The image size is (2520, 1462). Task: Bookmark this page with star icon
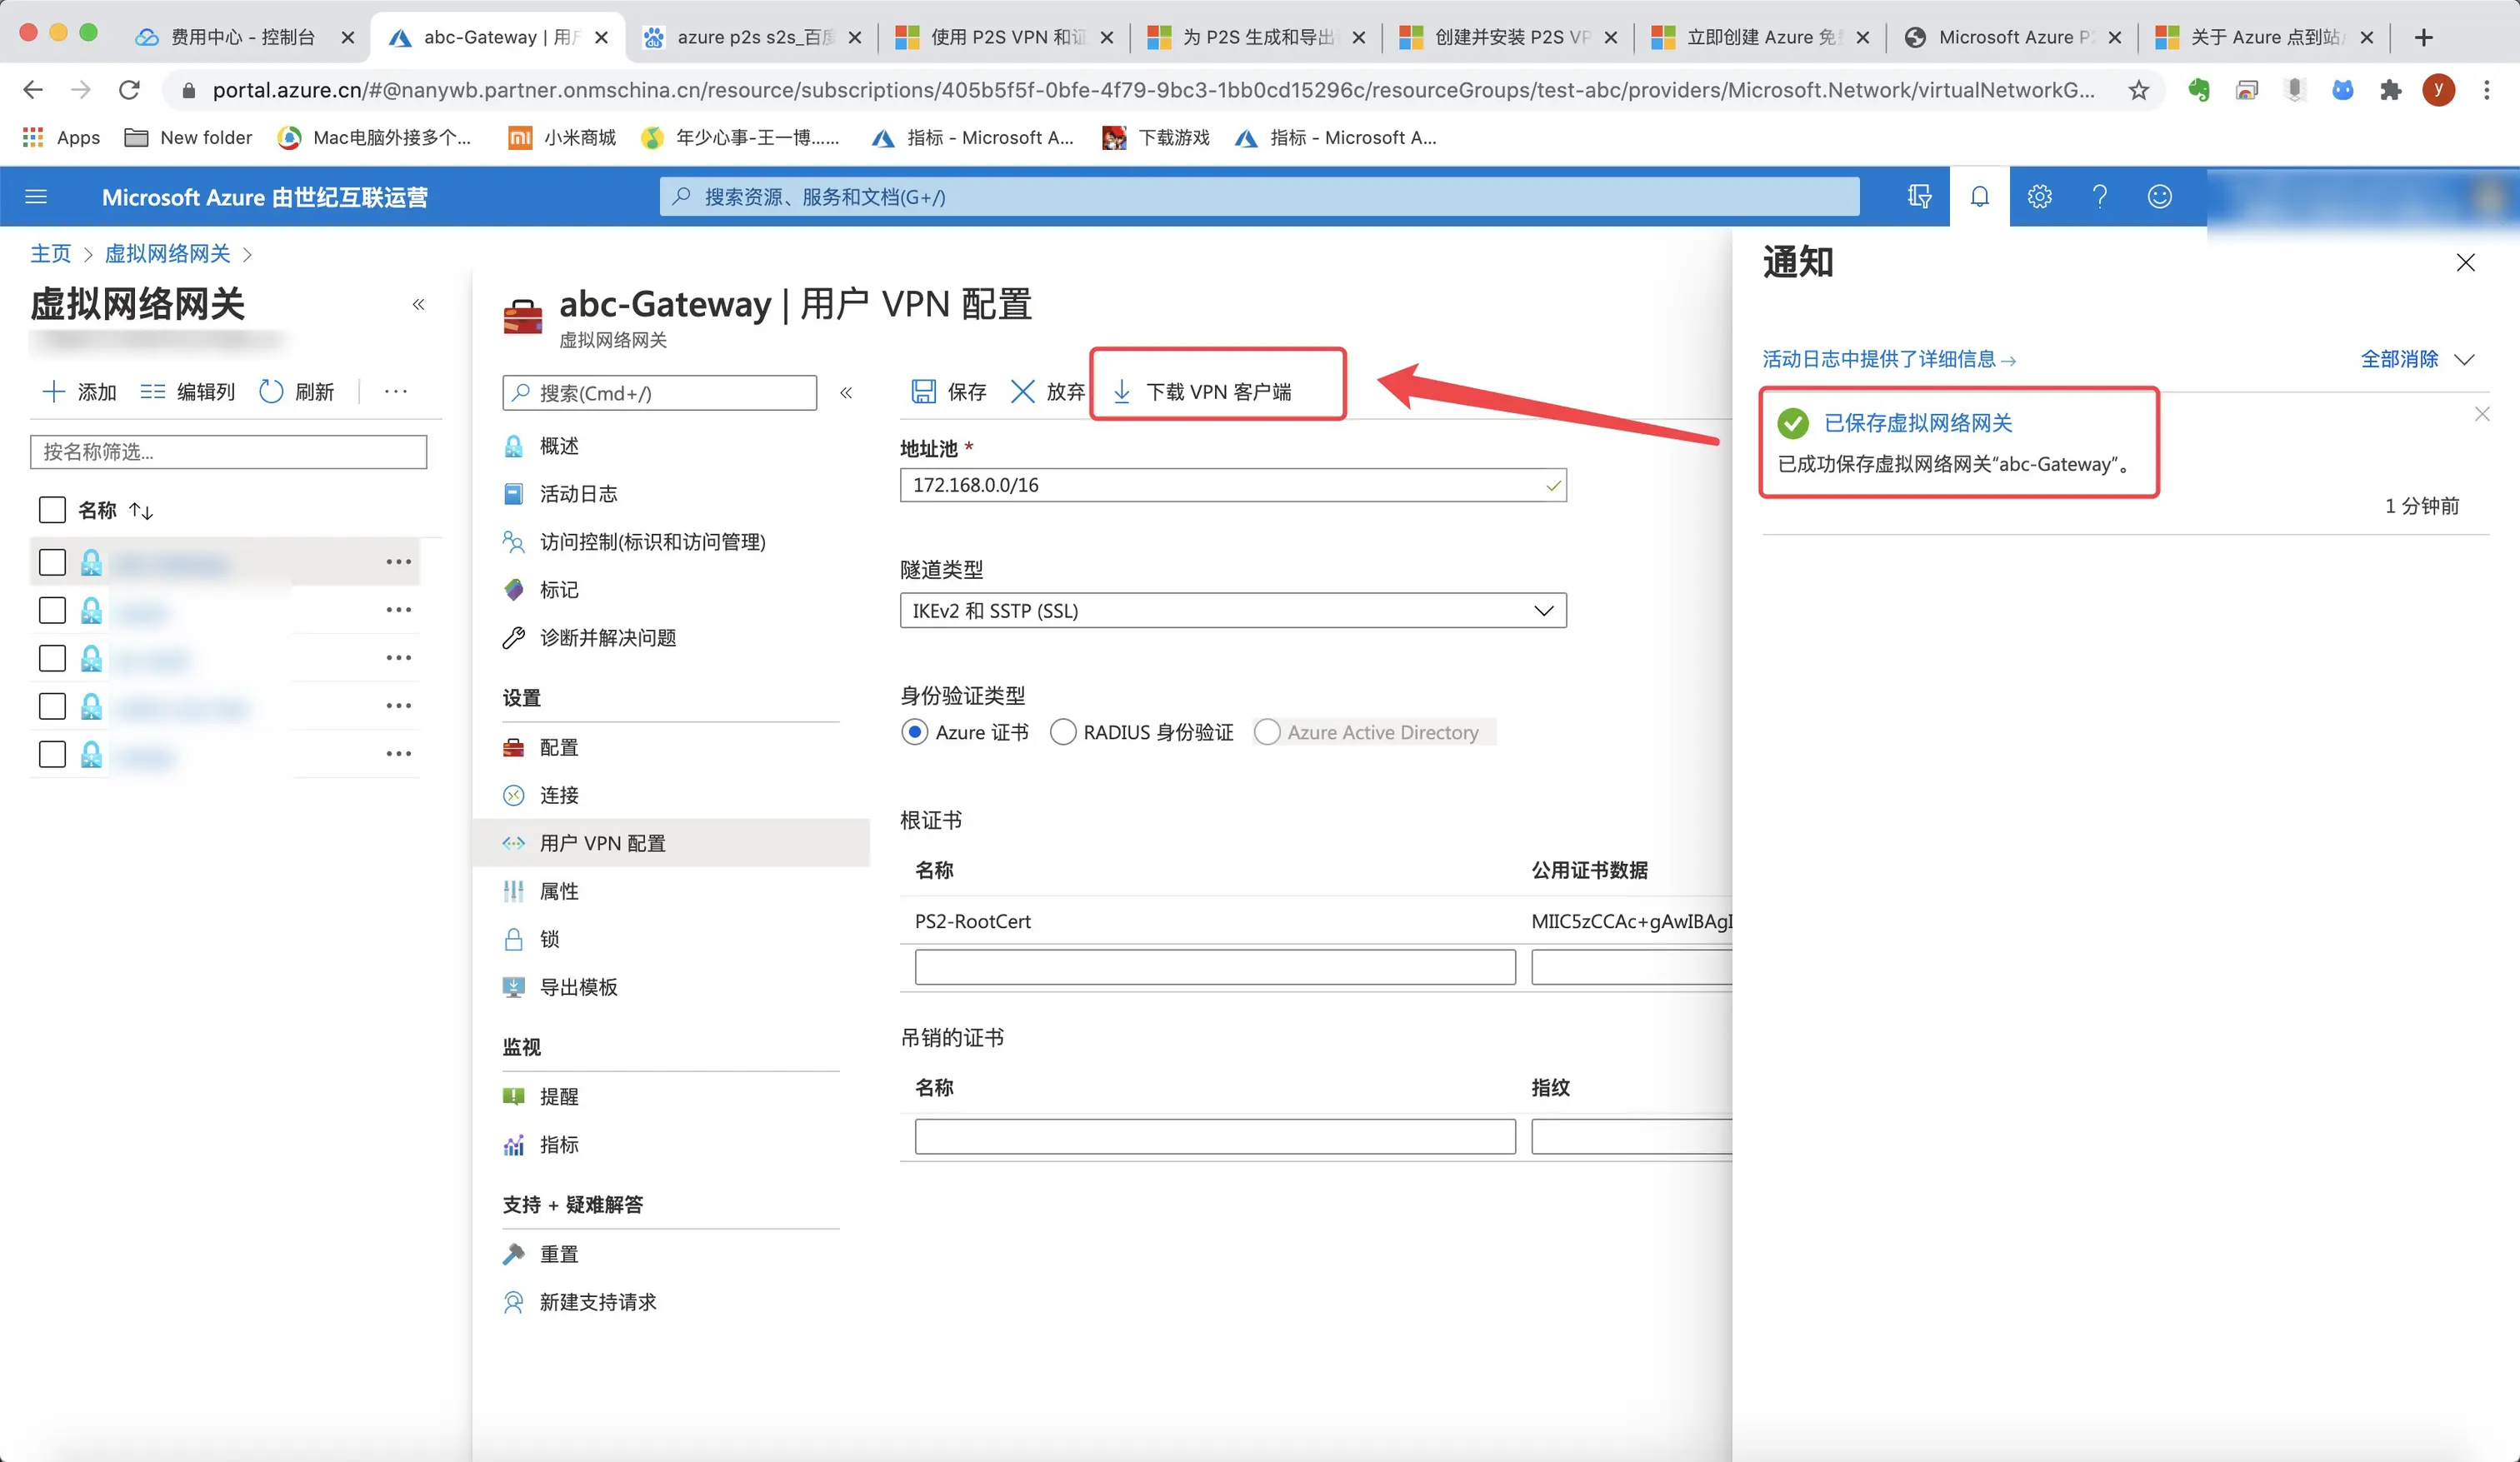pyautogui.click(x=2138, y=91)
